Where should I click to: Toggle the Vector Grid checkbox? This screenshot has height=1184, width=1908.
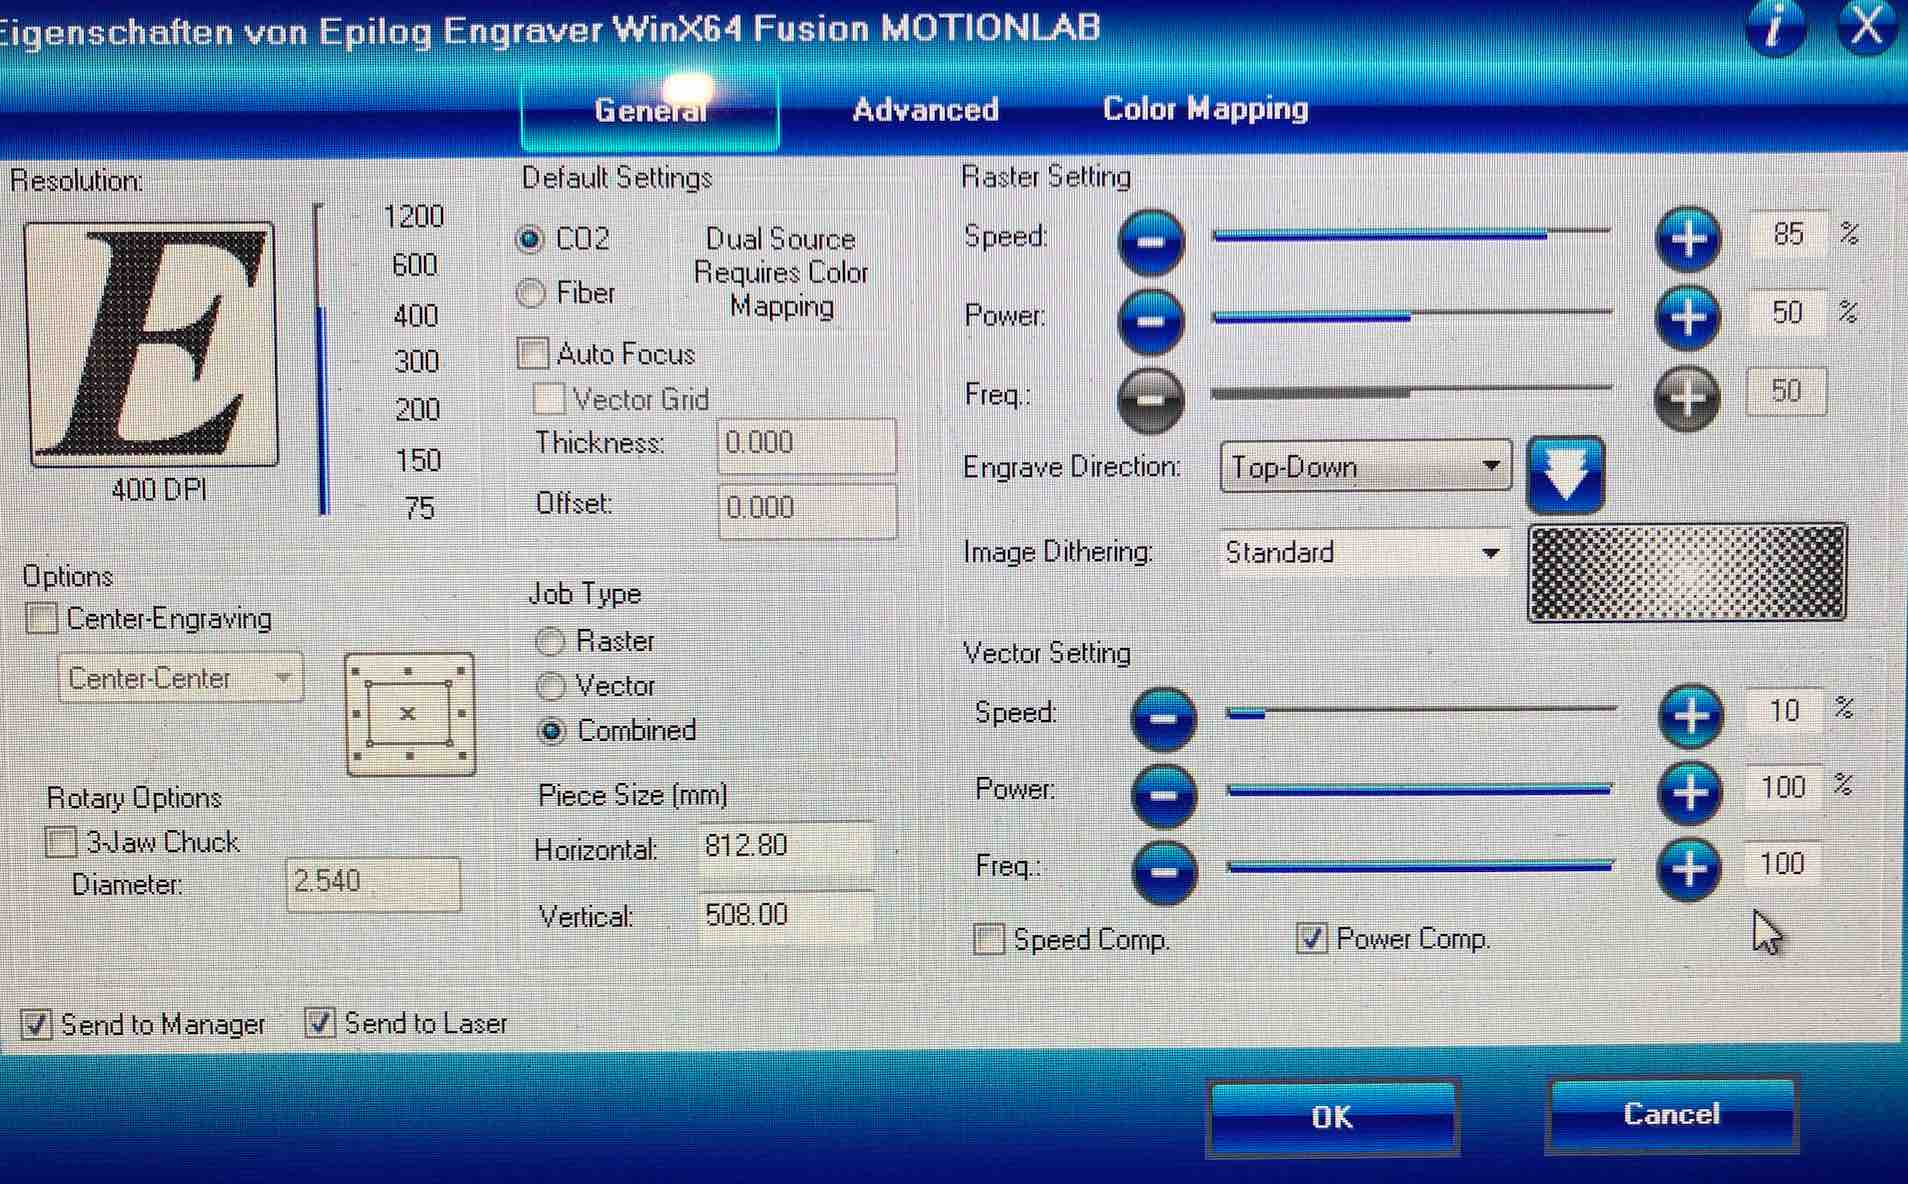coord(548,399)
